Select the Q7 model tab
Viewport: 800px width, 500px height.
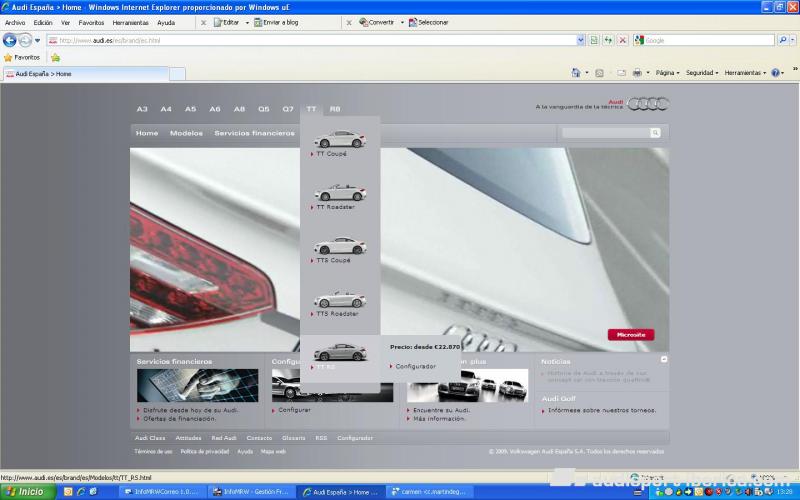pyautogui.click(x=288, y=108)
